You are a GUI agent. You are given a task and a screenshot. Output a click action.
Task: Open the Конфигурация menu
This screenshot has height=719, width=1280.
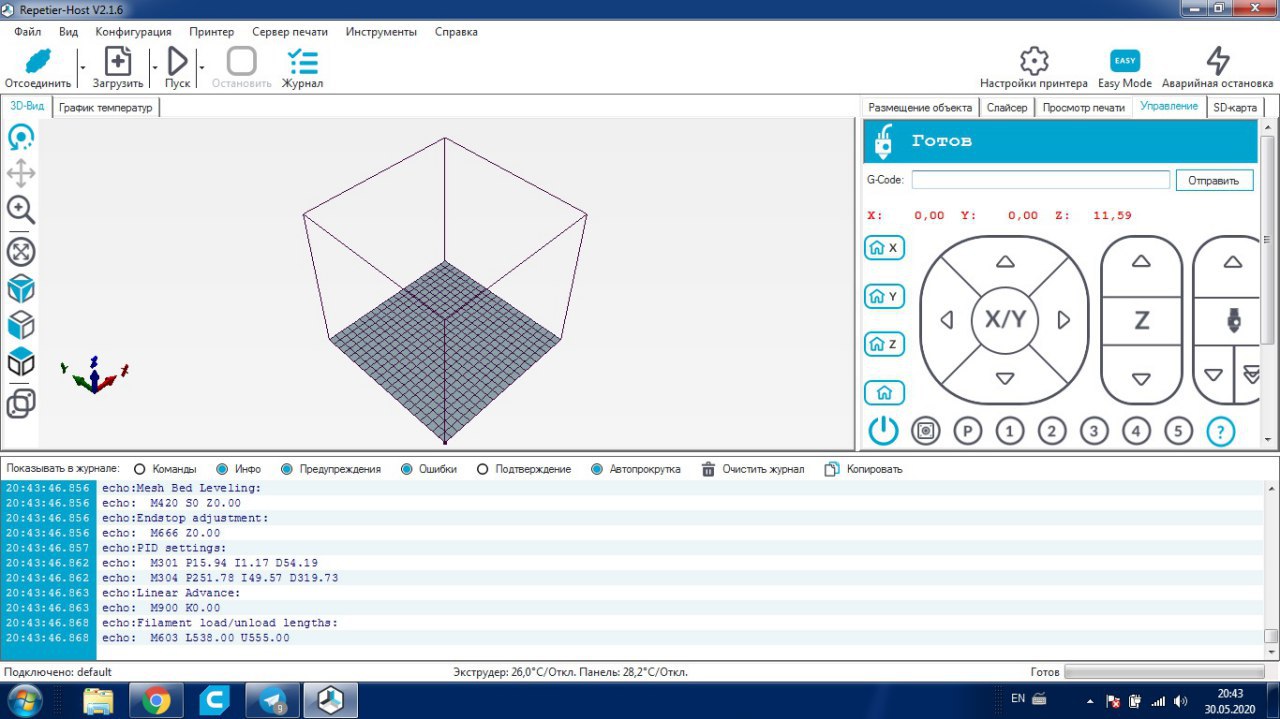click(133, 32)
